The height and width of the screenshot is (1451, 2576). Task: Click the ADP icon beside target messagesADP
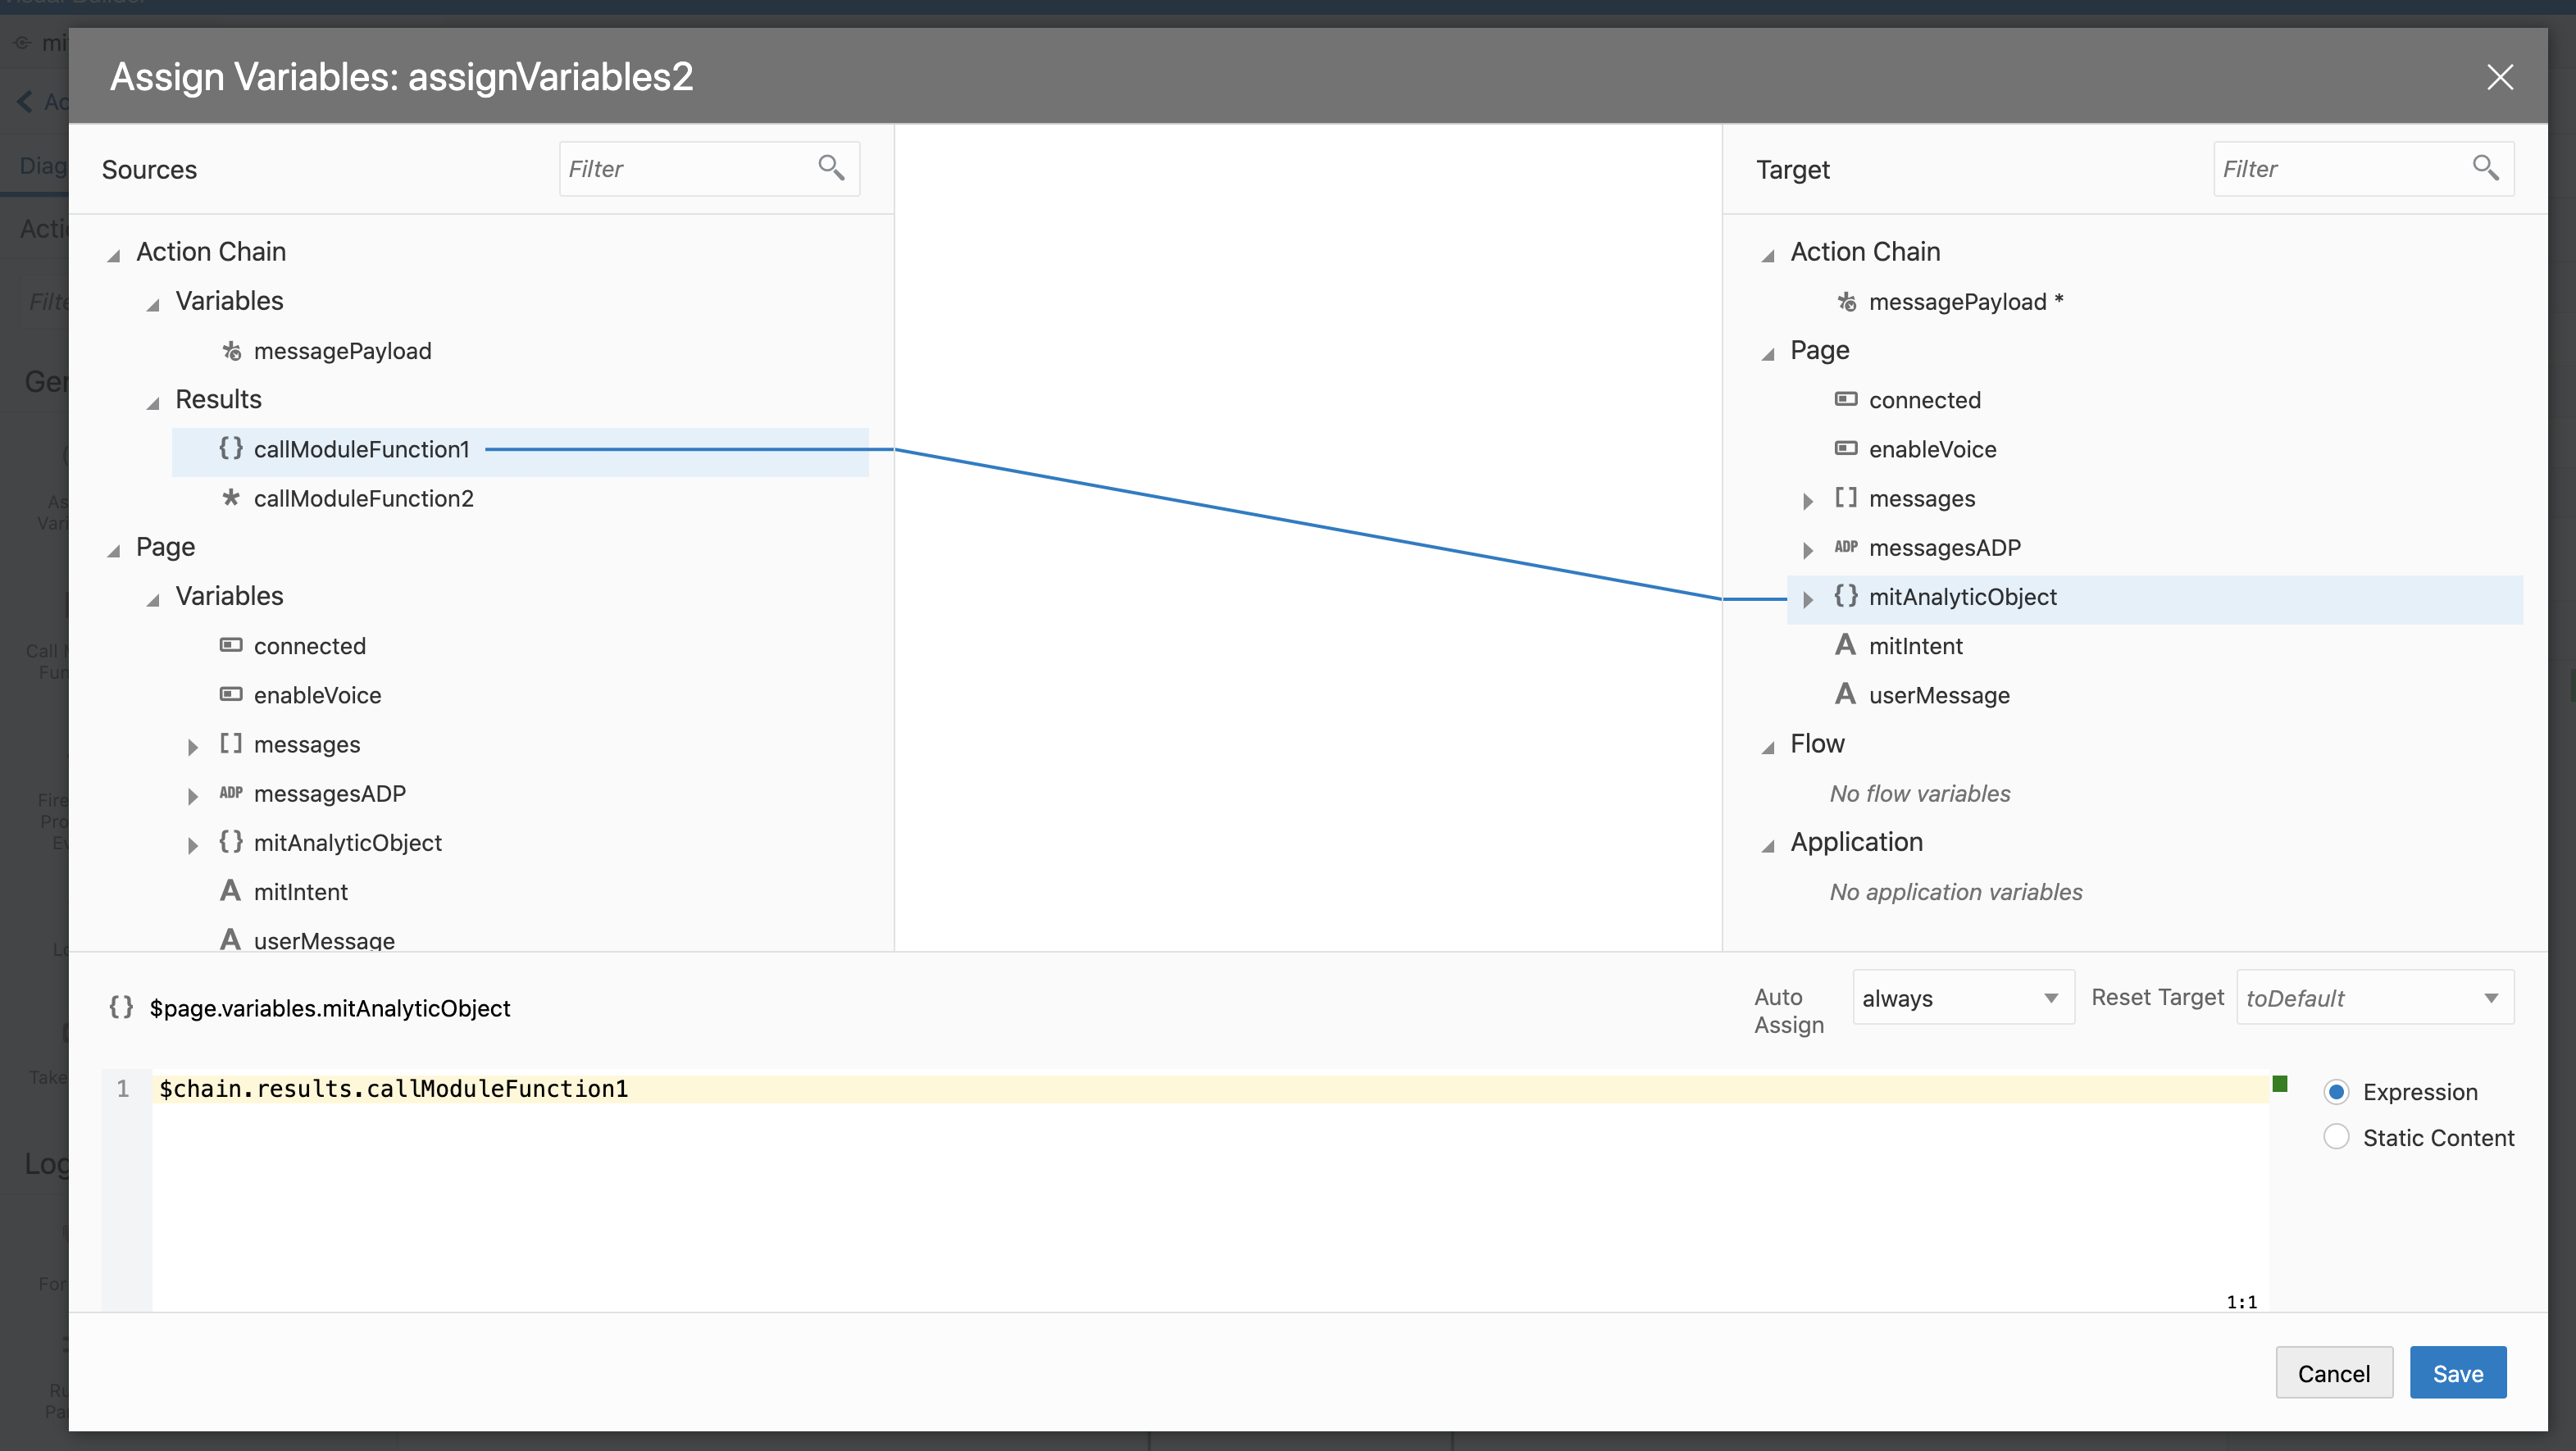(x=1846, y=547)
